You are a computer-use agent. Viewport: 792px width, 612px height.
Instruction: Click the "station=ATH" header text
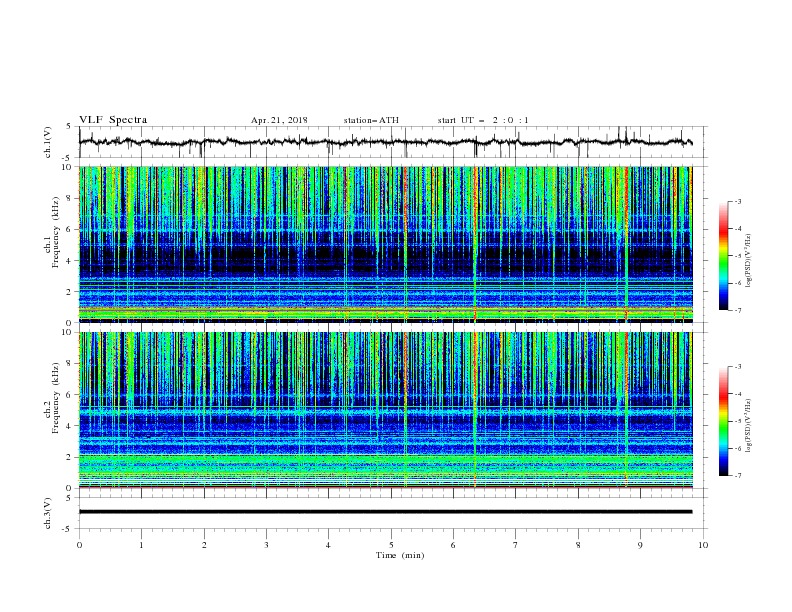click(x=371, y=120)
